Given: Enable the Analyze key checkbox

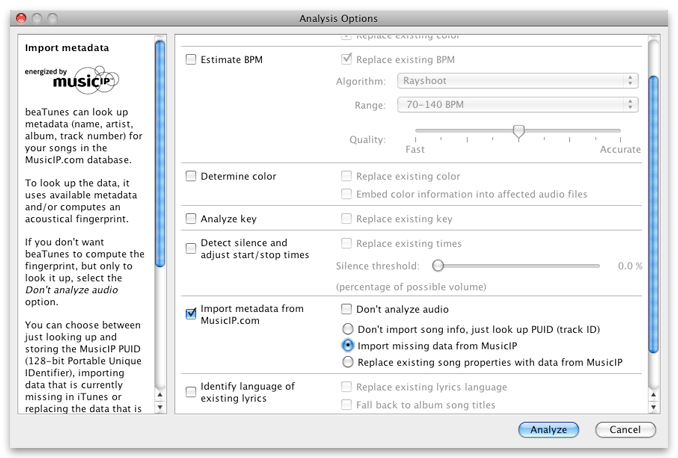Looking at the screenshot, I should (x=191, y=218).
